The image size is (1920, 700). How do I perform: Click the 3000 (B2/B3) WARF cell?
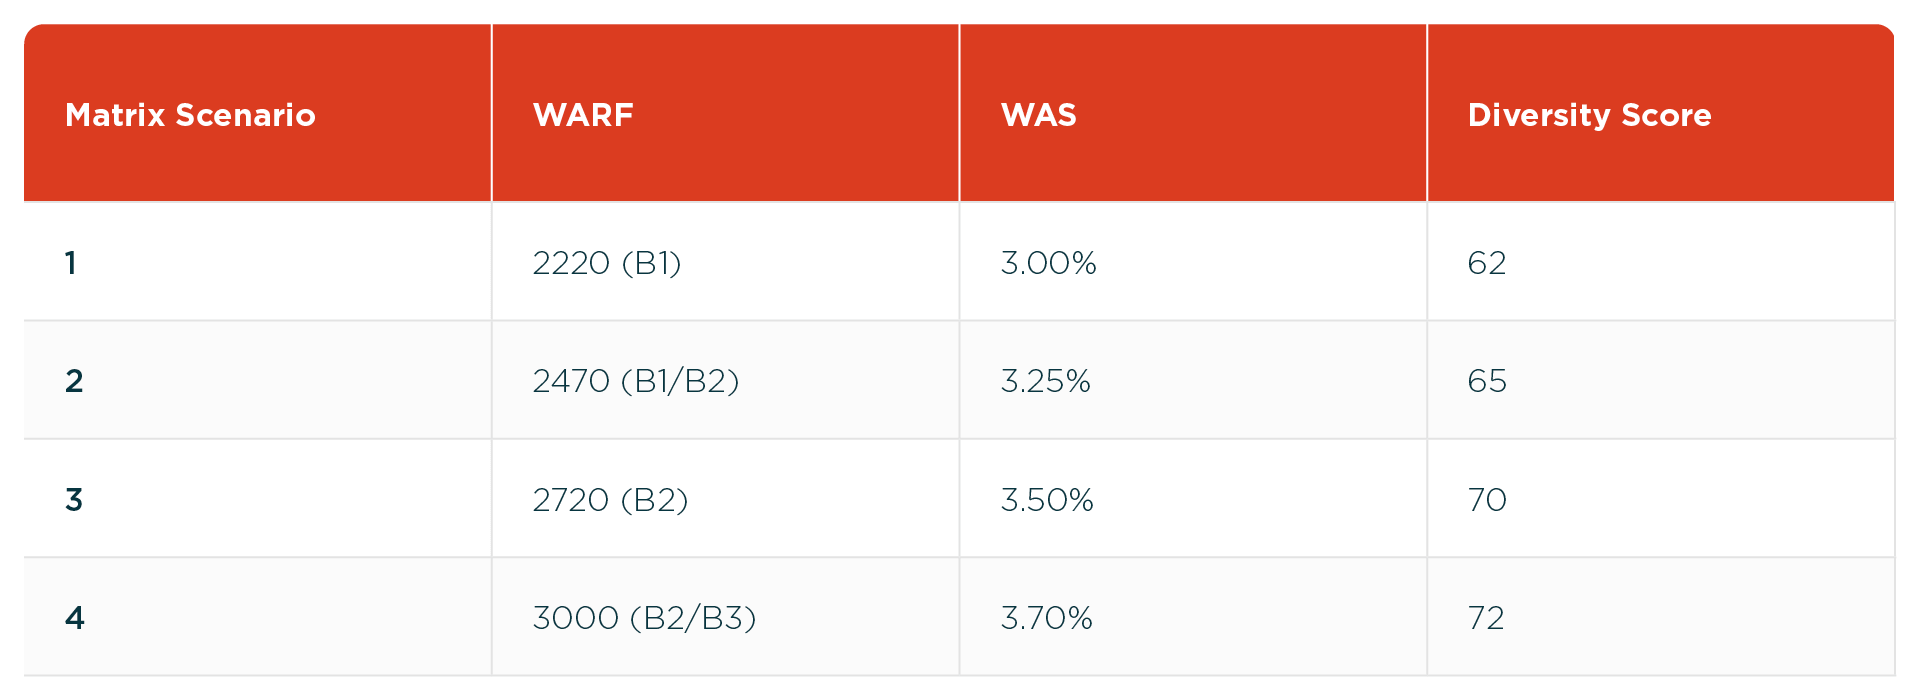[x=644, y=618]
